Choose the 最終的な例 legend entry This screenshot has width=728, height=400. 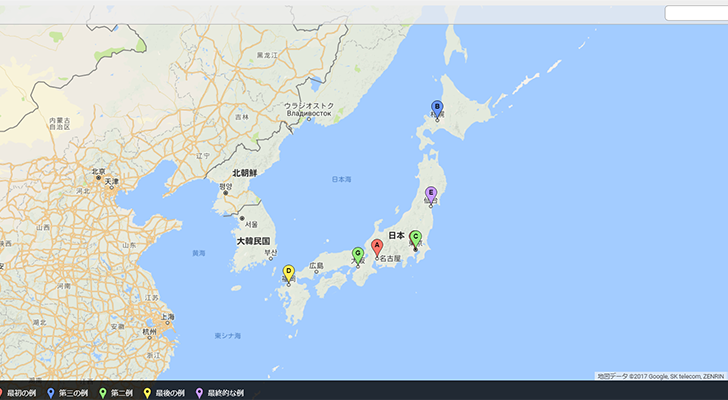tap(225, 393)
